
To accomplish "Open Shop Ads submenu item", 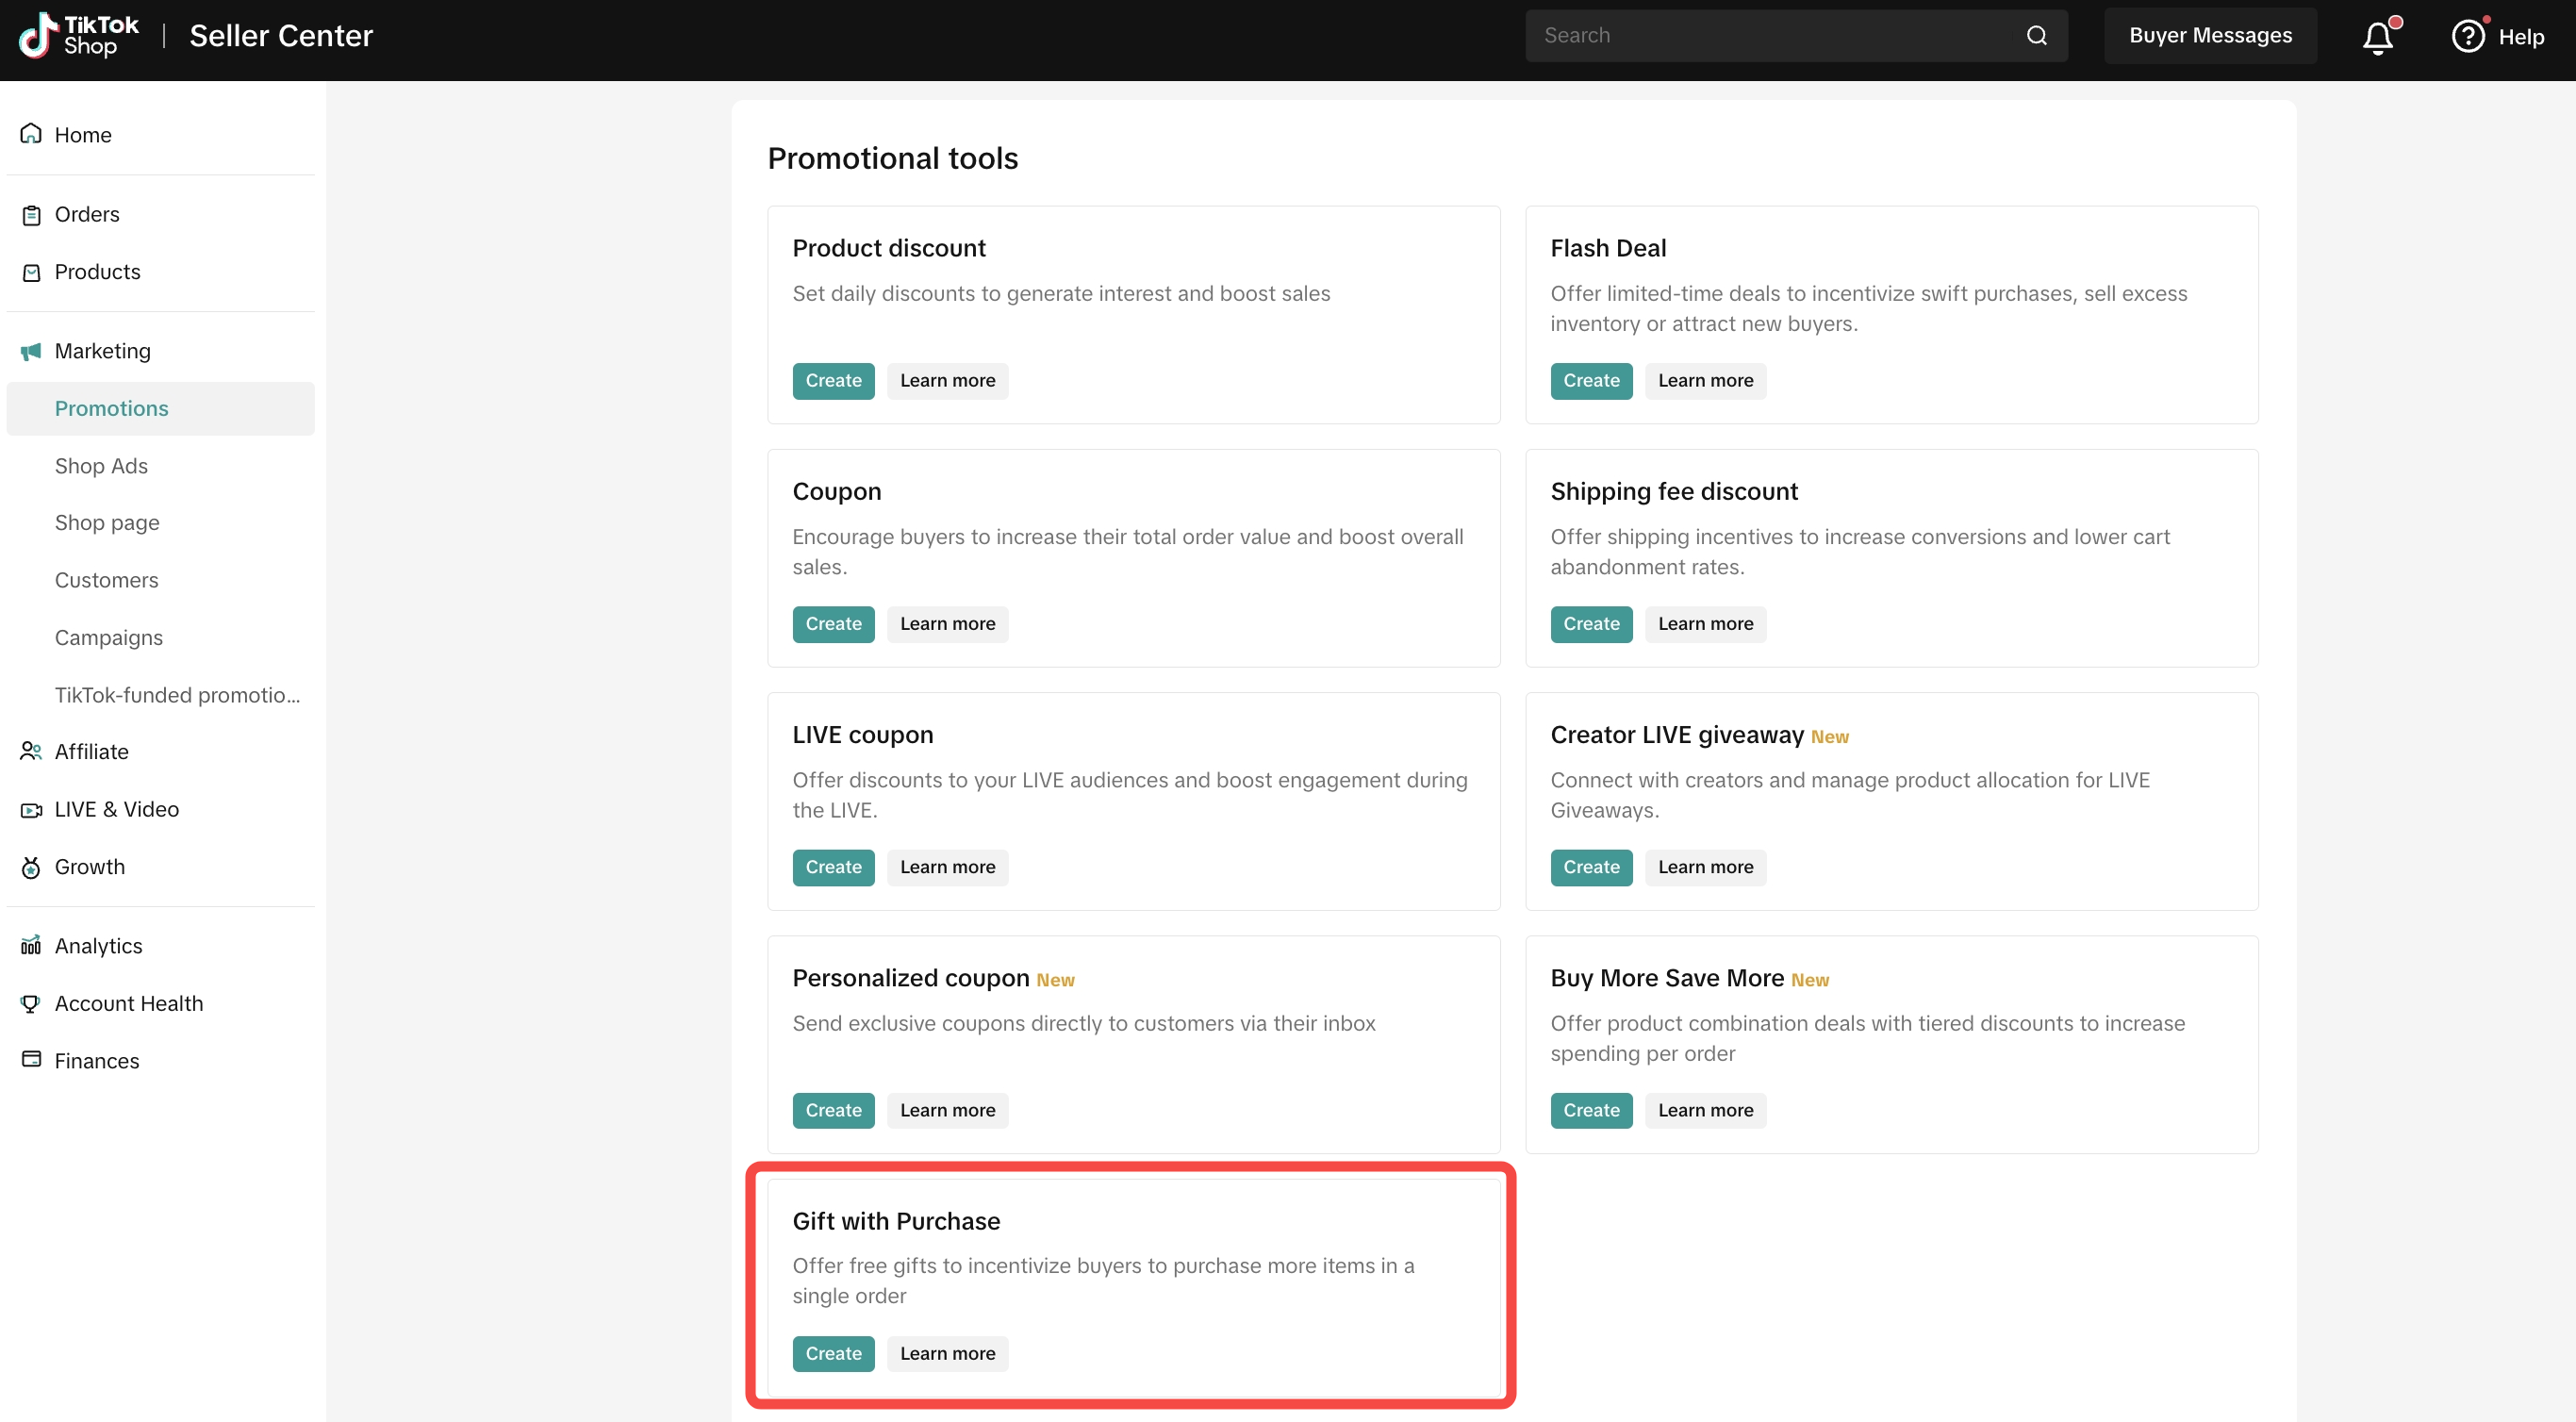I will click(x=101, y=466).
